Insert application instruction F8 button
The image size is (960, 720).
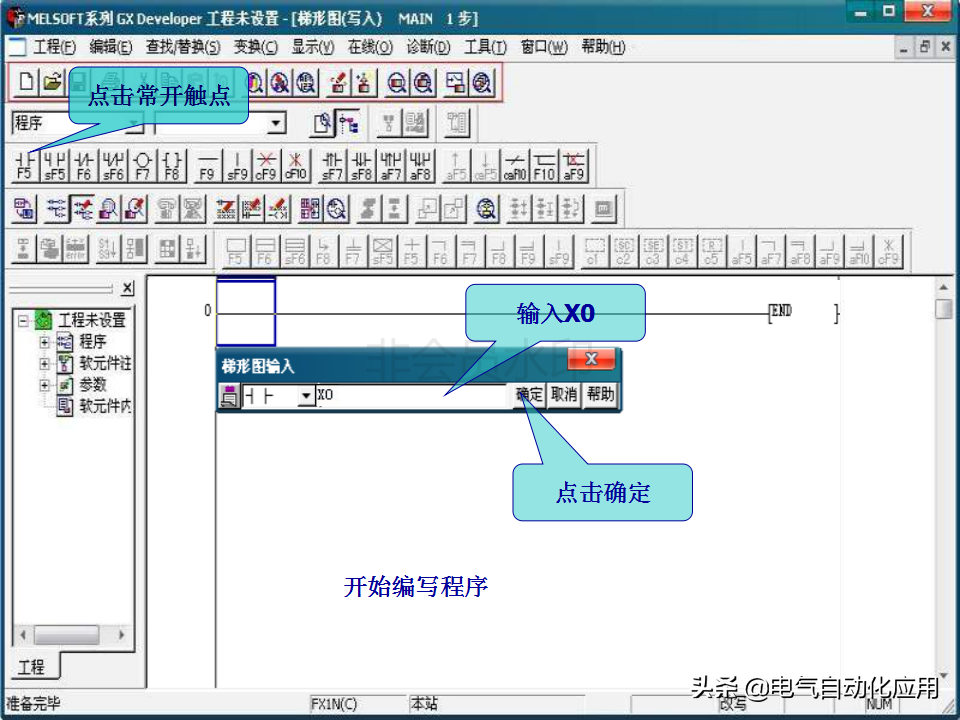pos(172,166)
